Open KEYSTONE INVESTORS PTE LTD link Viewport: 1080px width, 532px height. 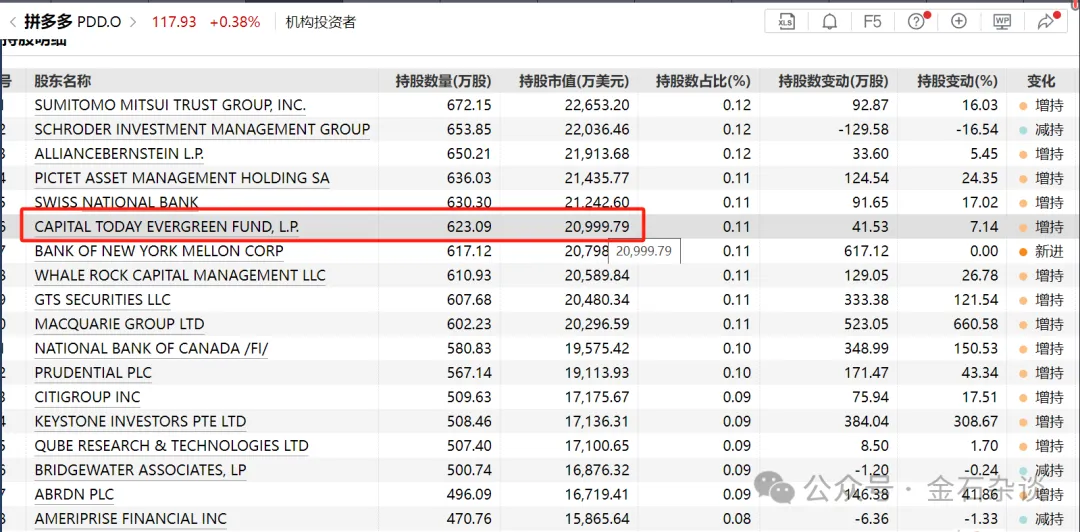140,421
